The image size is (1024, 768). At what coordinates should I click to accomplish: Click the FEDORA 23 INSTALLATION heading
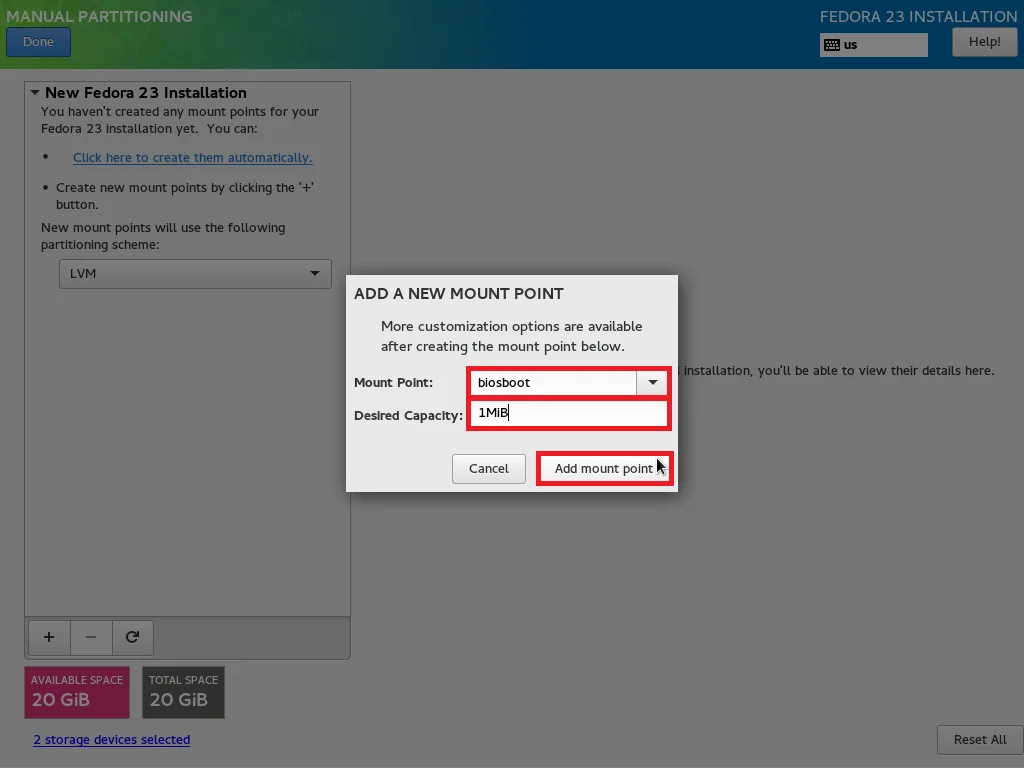pos(918,16)
